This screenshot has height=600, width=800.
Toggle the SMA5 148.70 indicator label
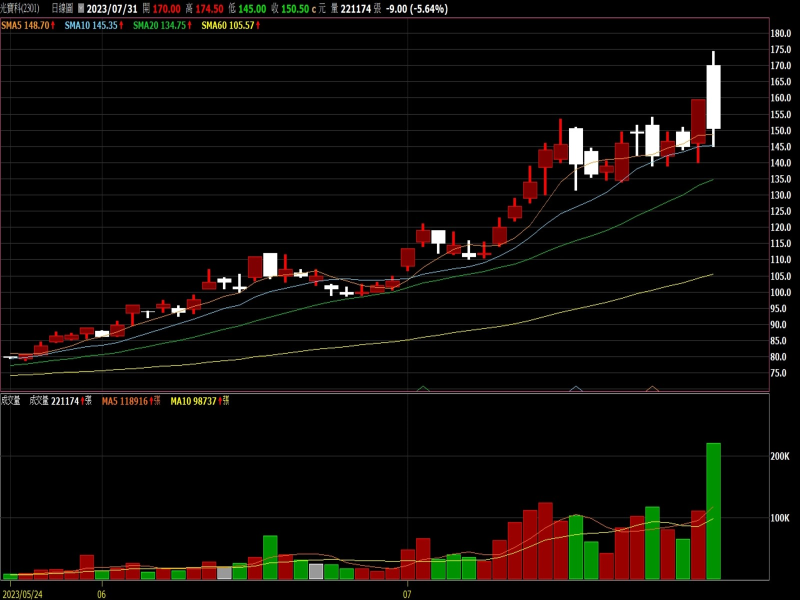27,25
